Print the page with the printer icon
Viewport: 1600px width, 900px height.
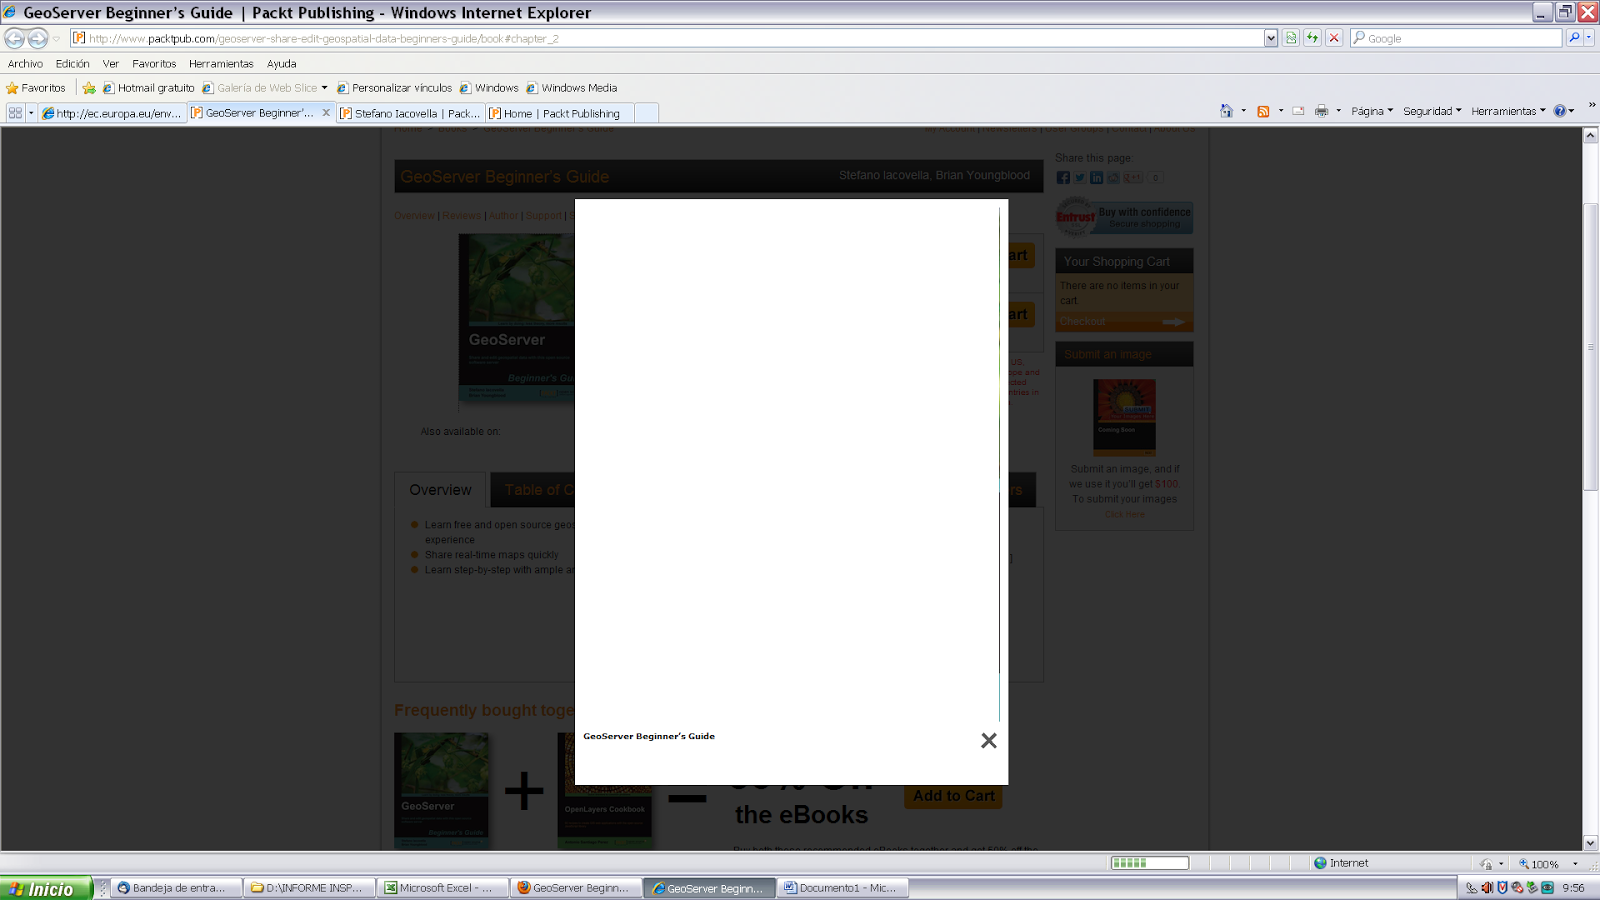pos(1321,111)
